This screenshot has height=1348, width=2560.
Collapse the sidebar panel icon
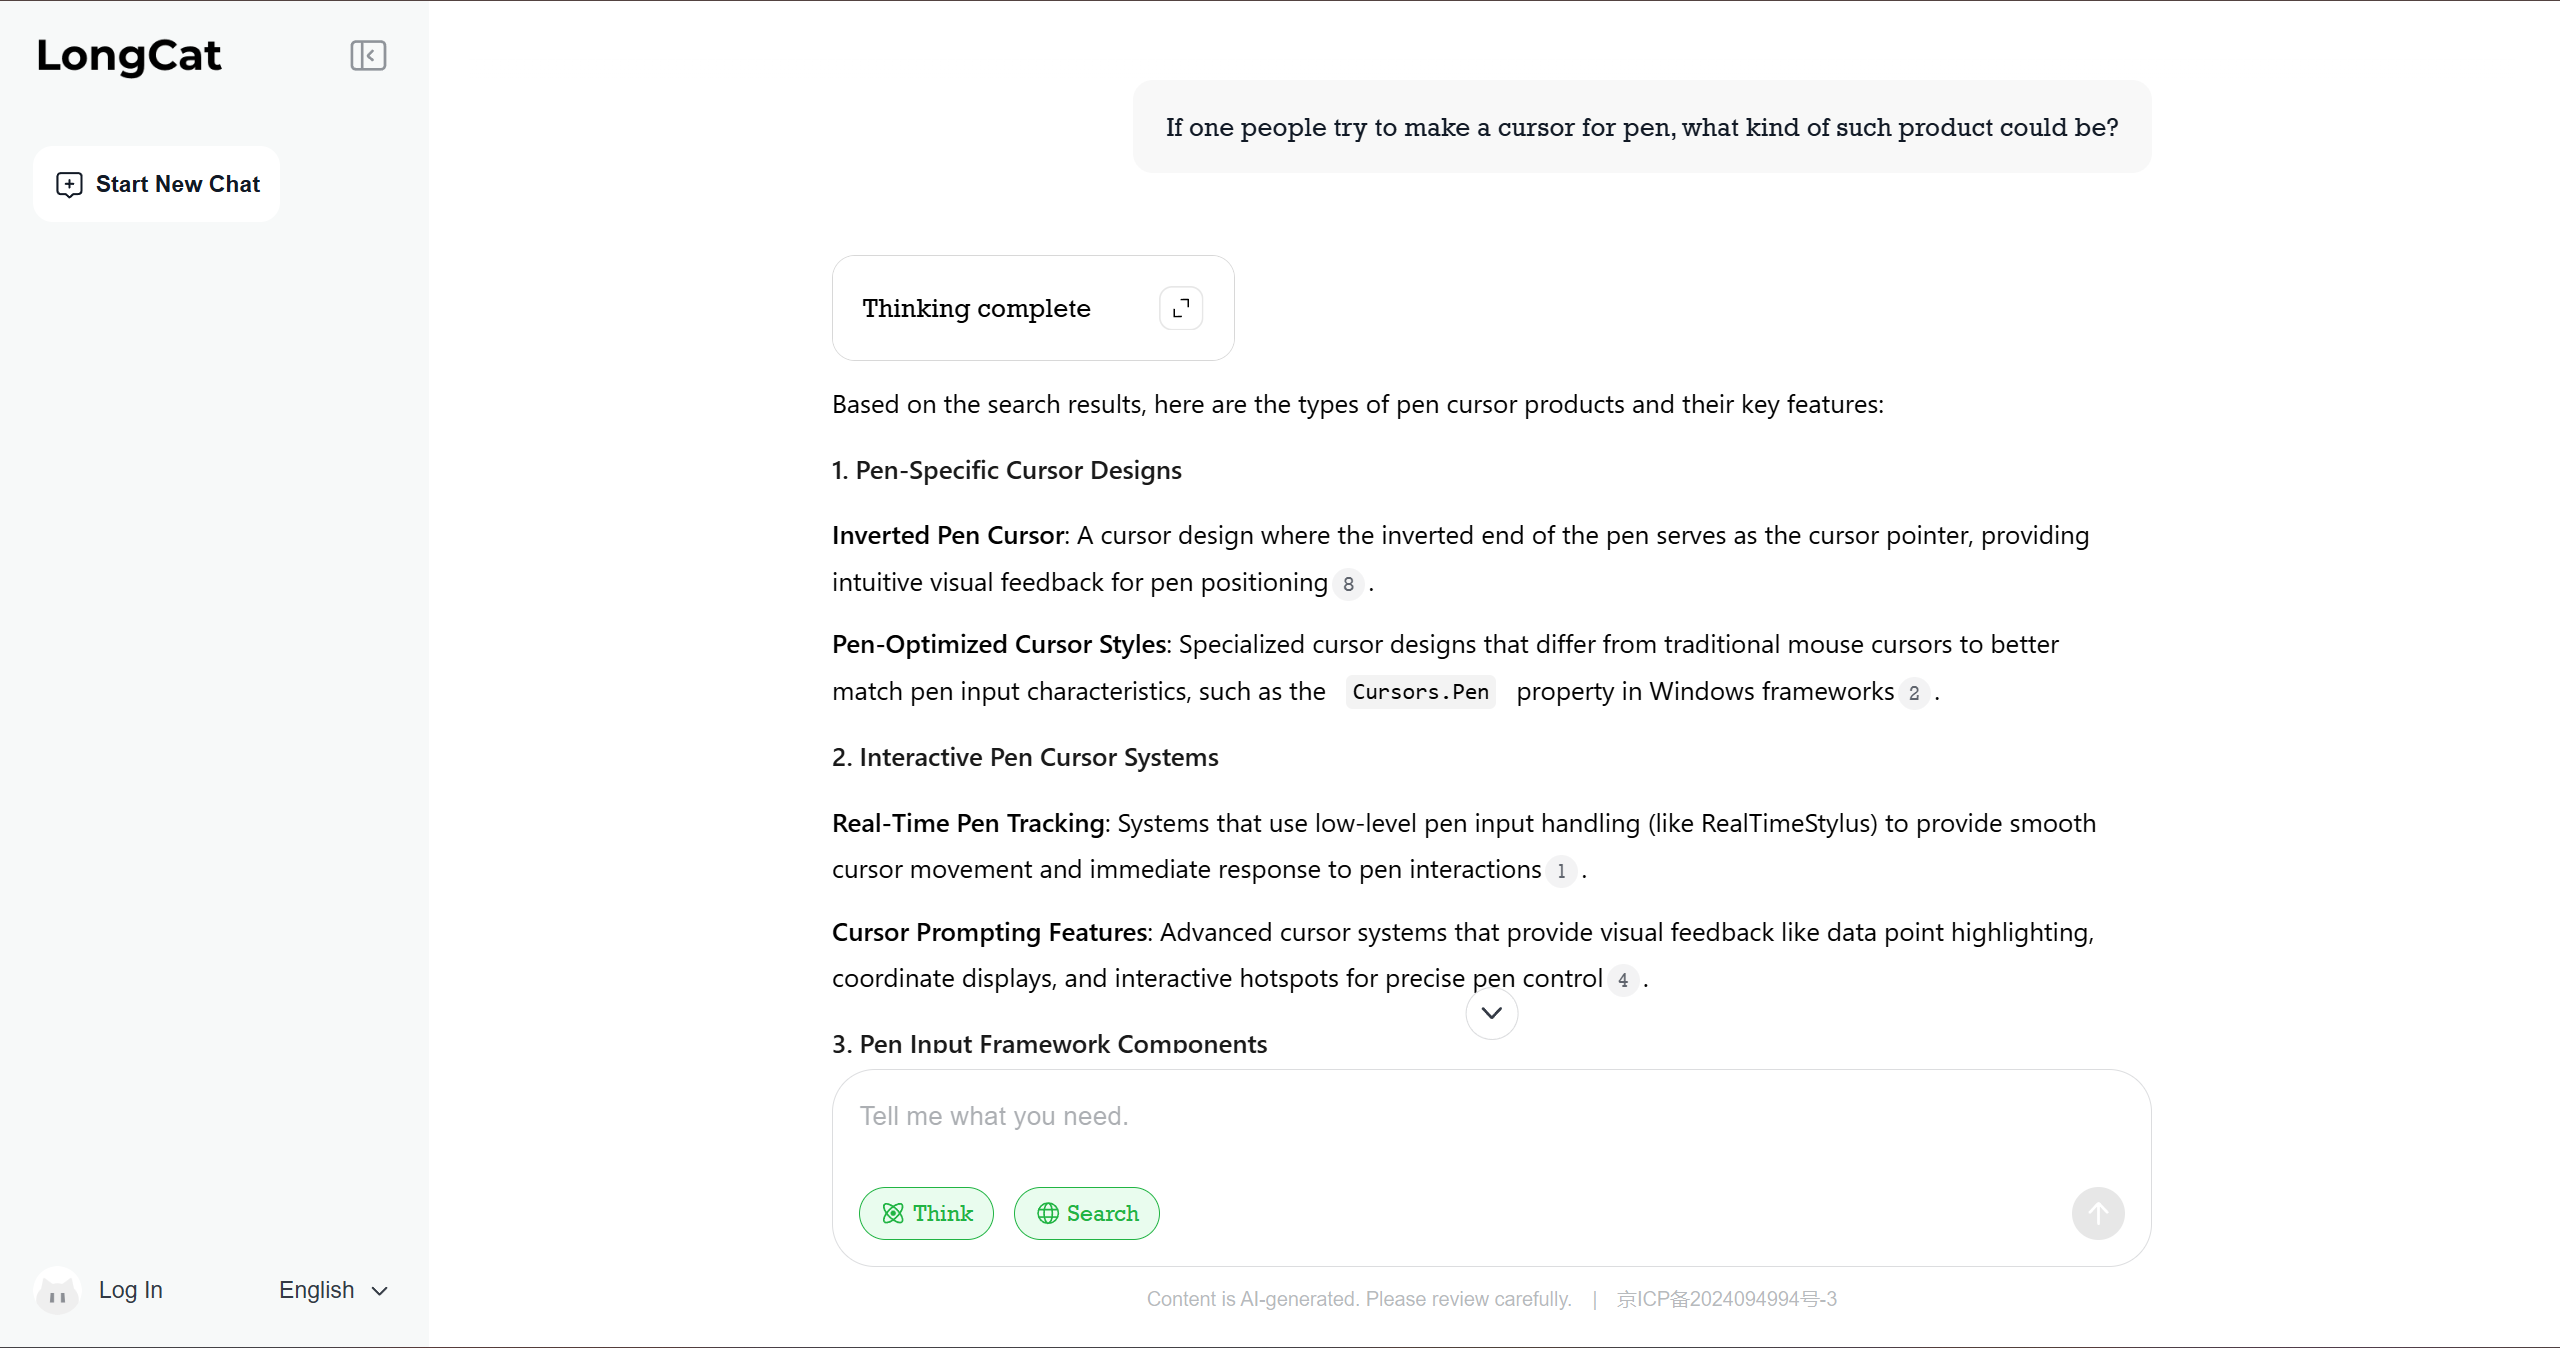point(368,56)
